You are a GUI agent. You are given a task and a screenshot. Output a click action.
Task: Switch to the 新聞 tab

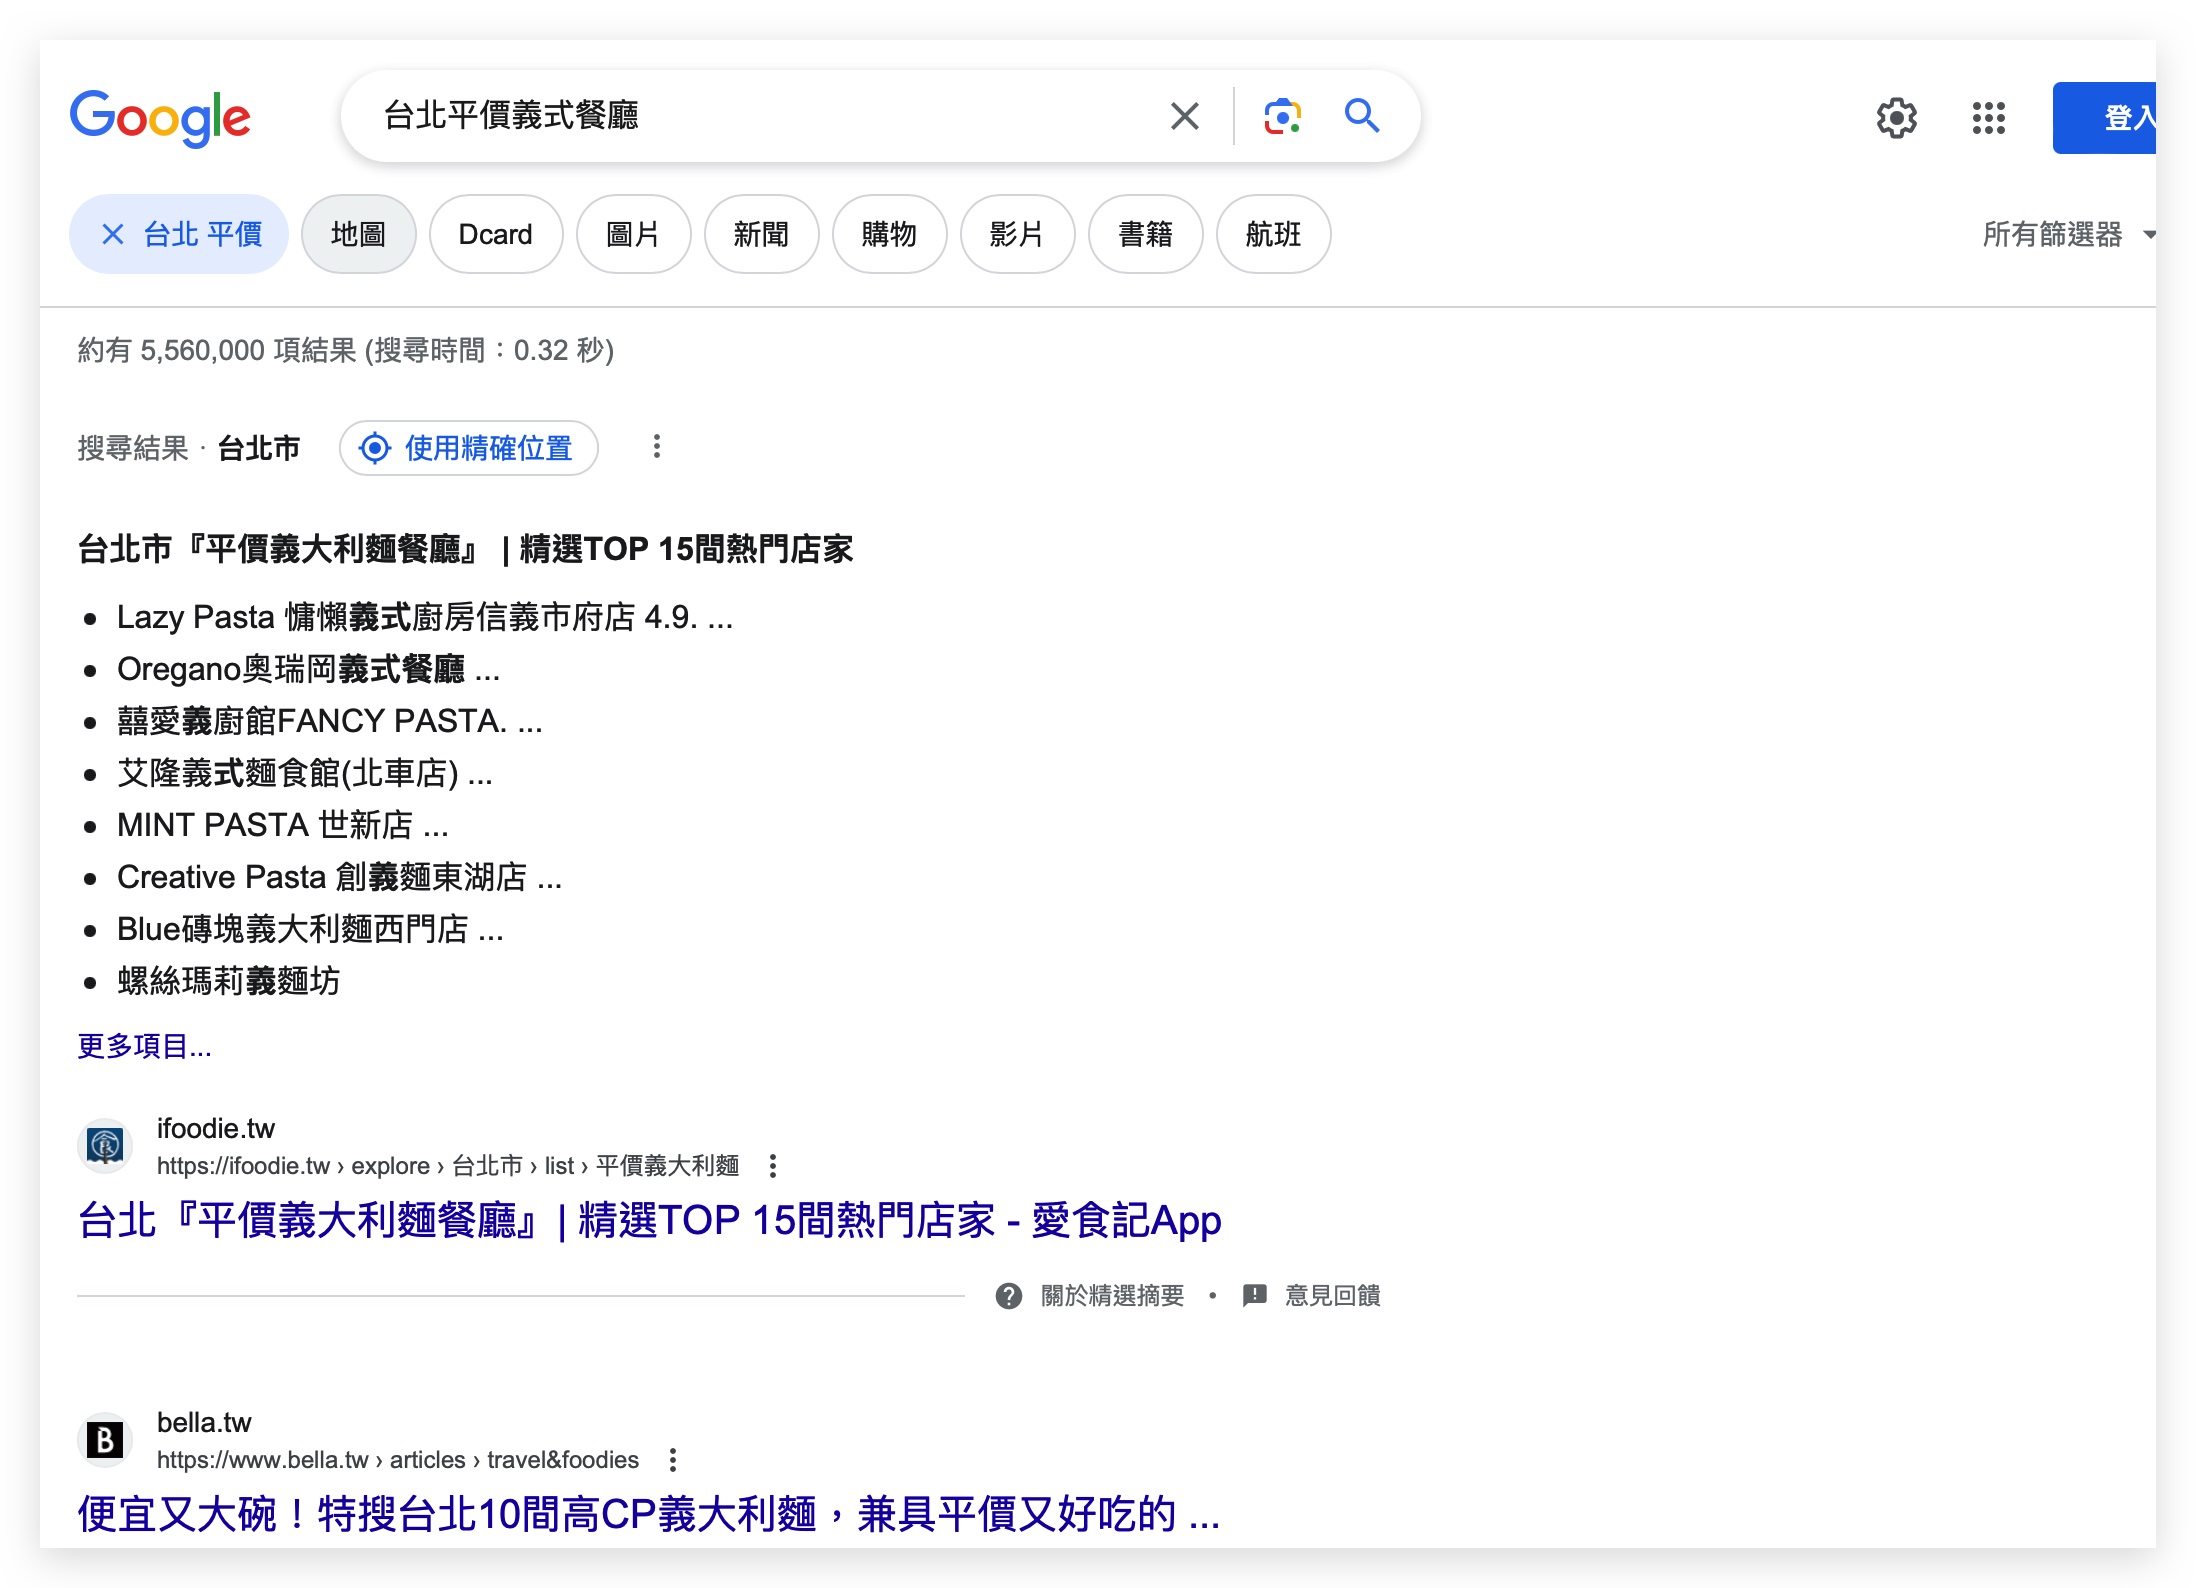[761, 234]
